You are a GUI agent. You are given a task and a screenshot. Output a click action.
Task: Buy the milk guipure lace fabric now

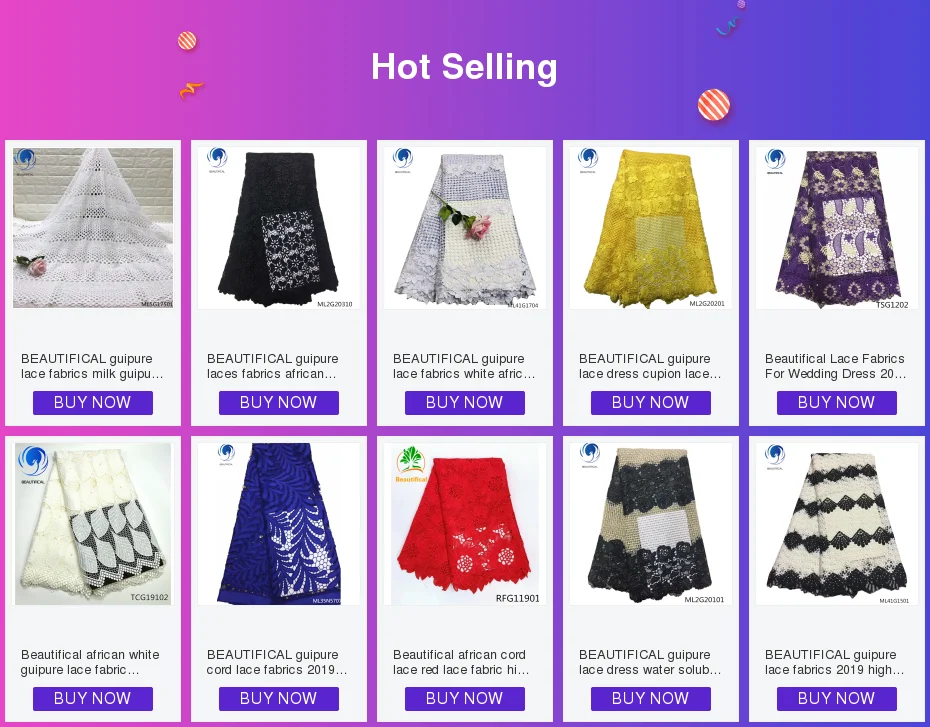tap(93, 403)
